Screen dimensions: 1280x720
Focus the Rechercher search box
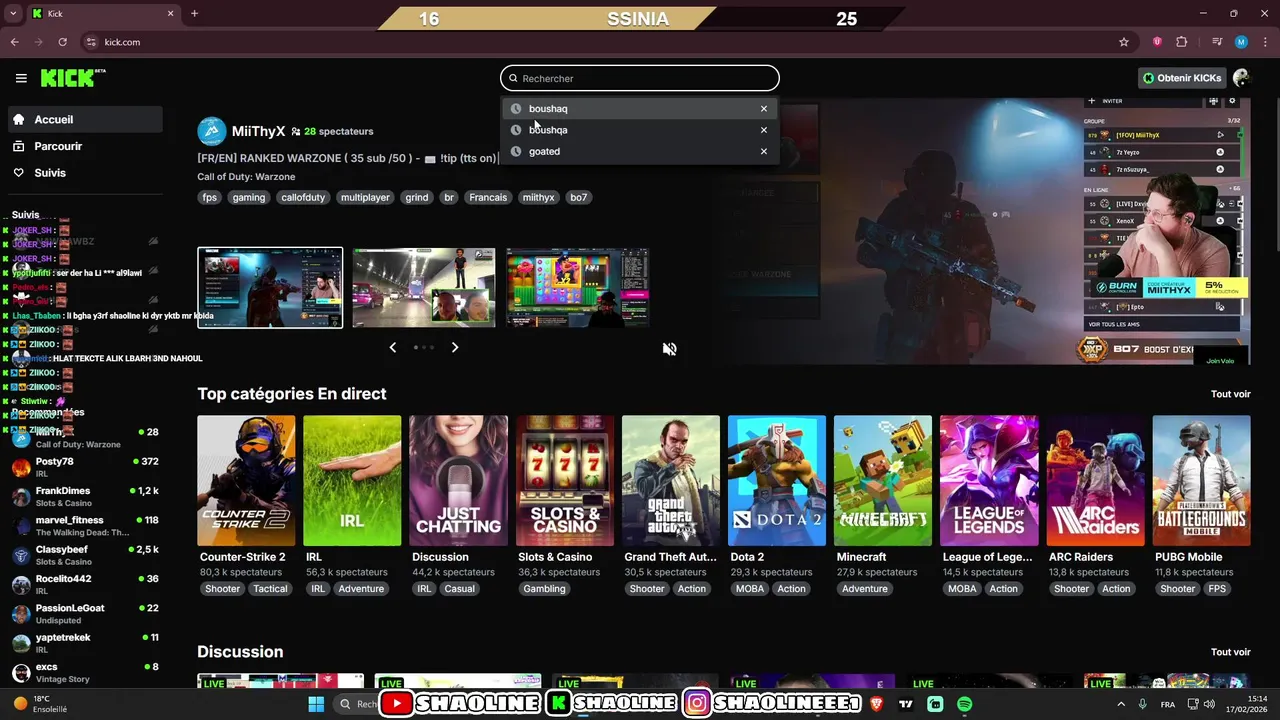pyautogui.click(x=640, y=78)
